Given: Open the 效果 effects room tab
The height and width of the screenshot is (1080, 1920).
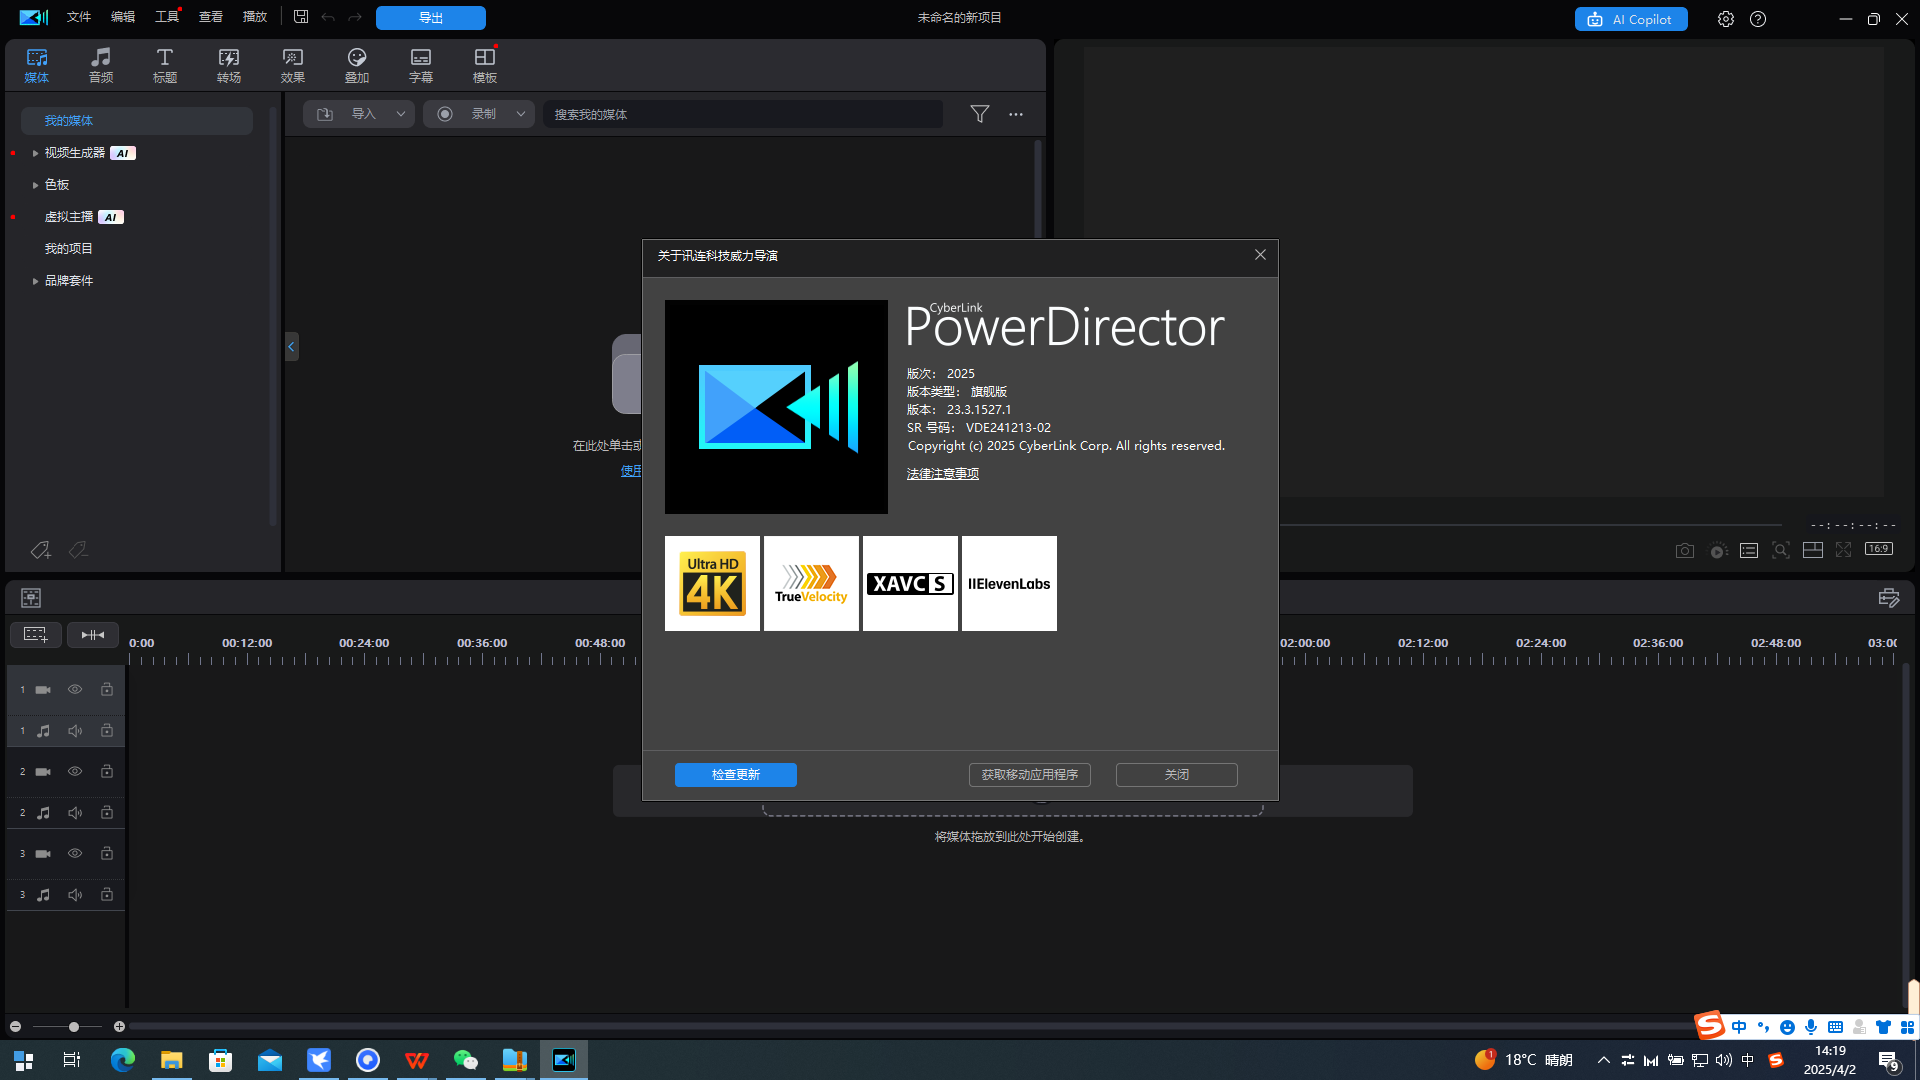Looking at the screenshot, I should (293, 65).
